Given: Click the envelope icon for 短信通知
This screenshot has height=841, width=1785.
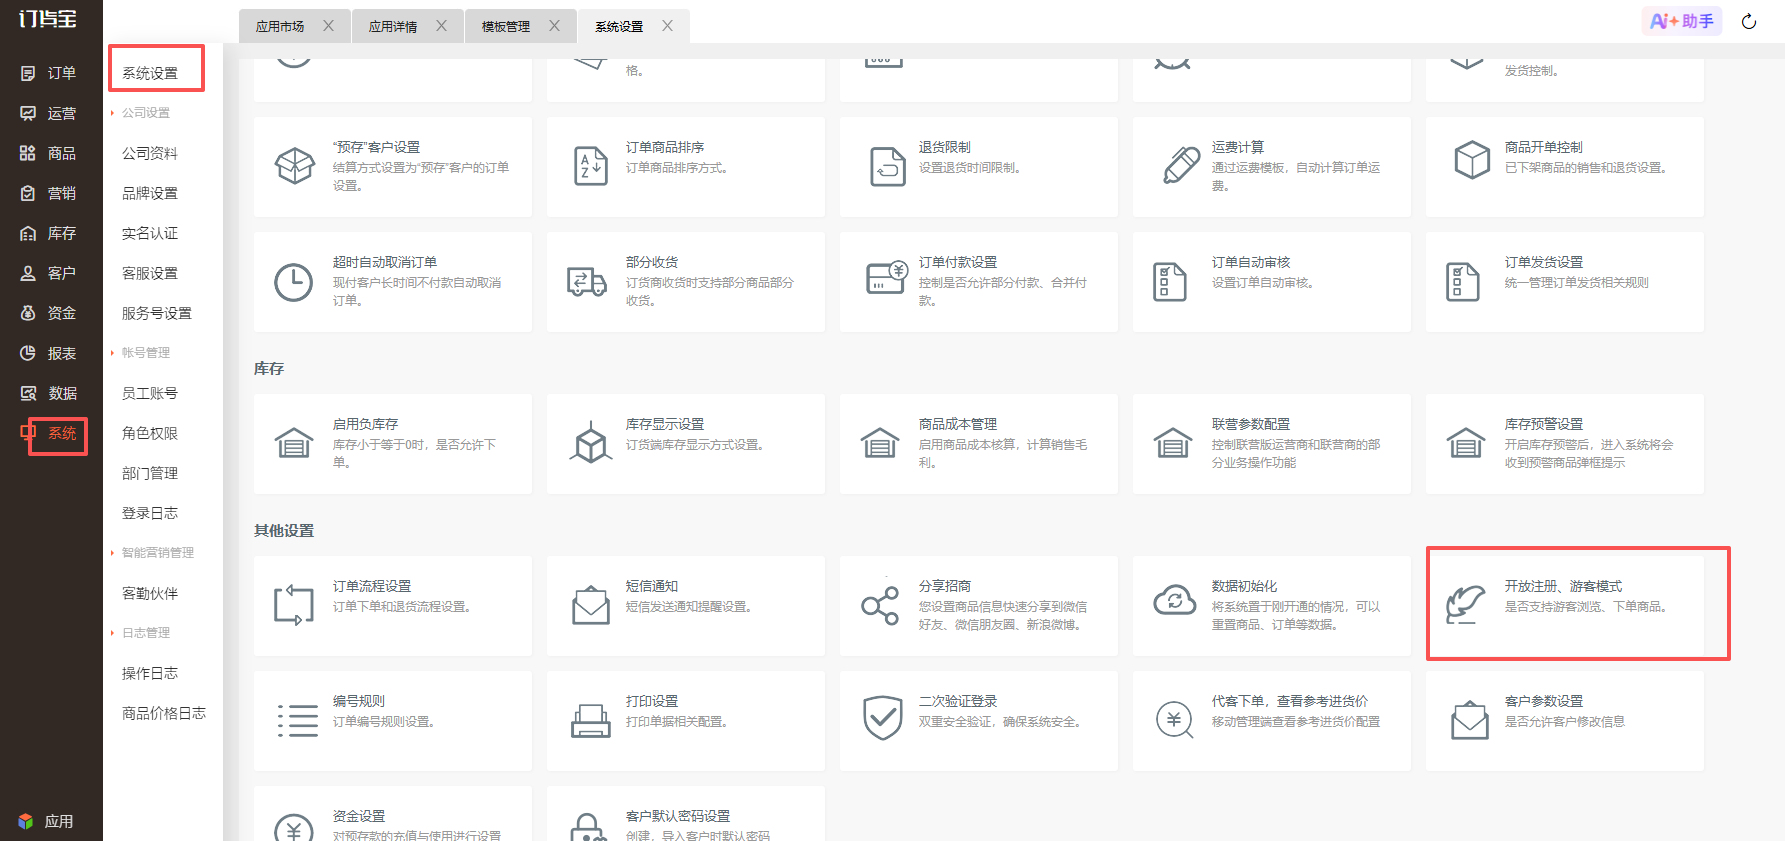Looking at the screenshot, I should [x=591, y=605].
